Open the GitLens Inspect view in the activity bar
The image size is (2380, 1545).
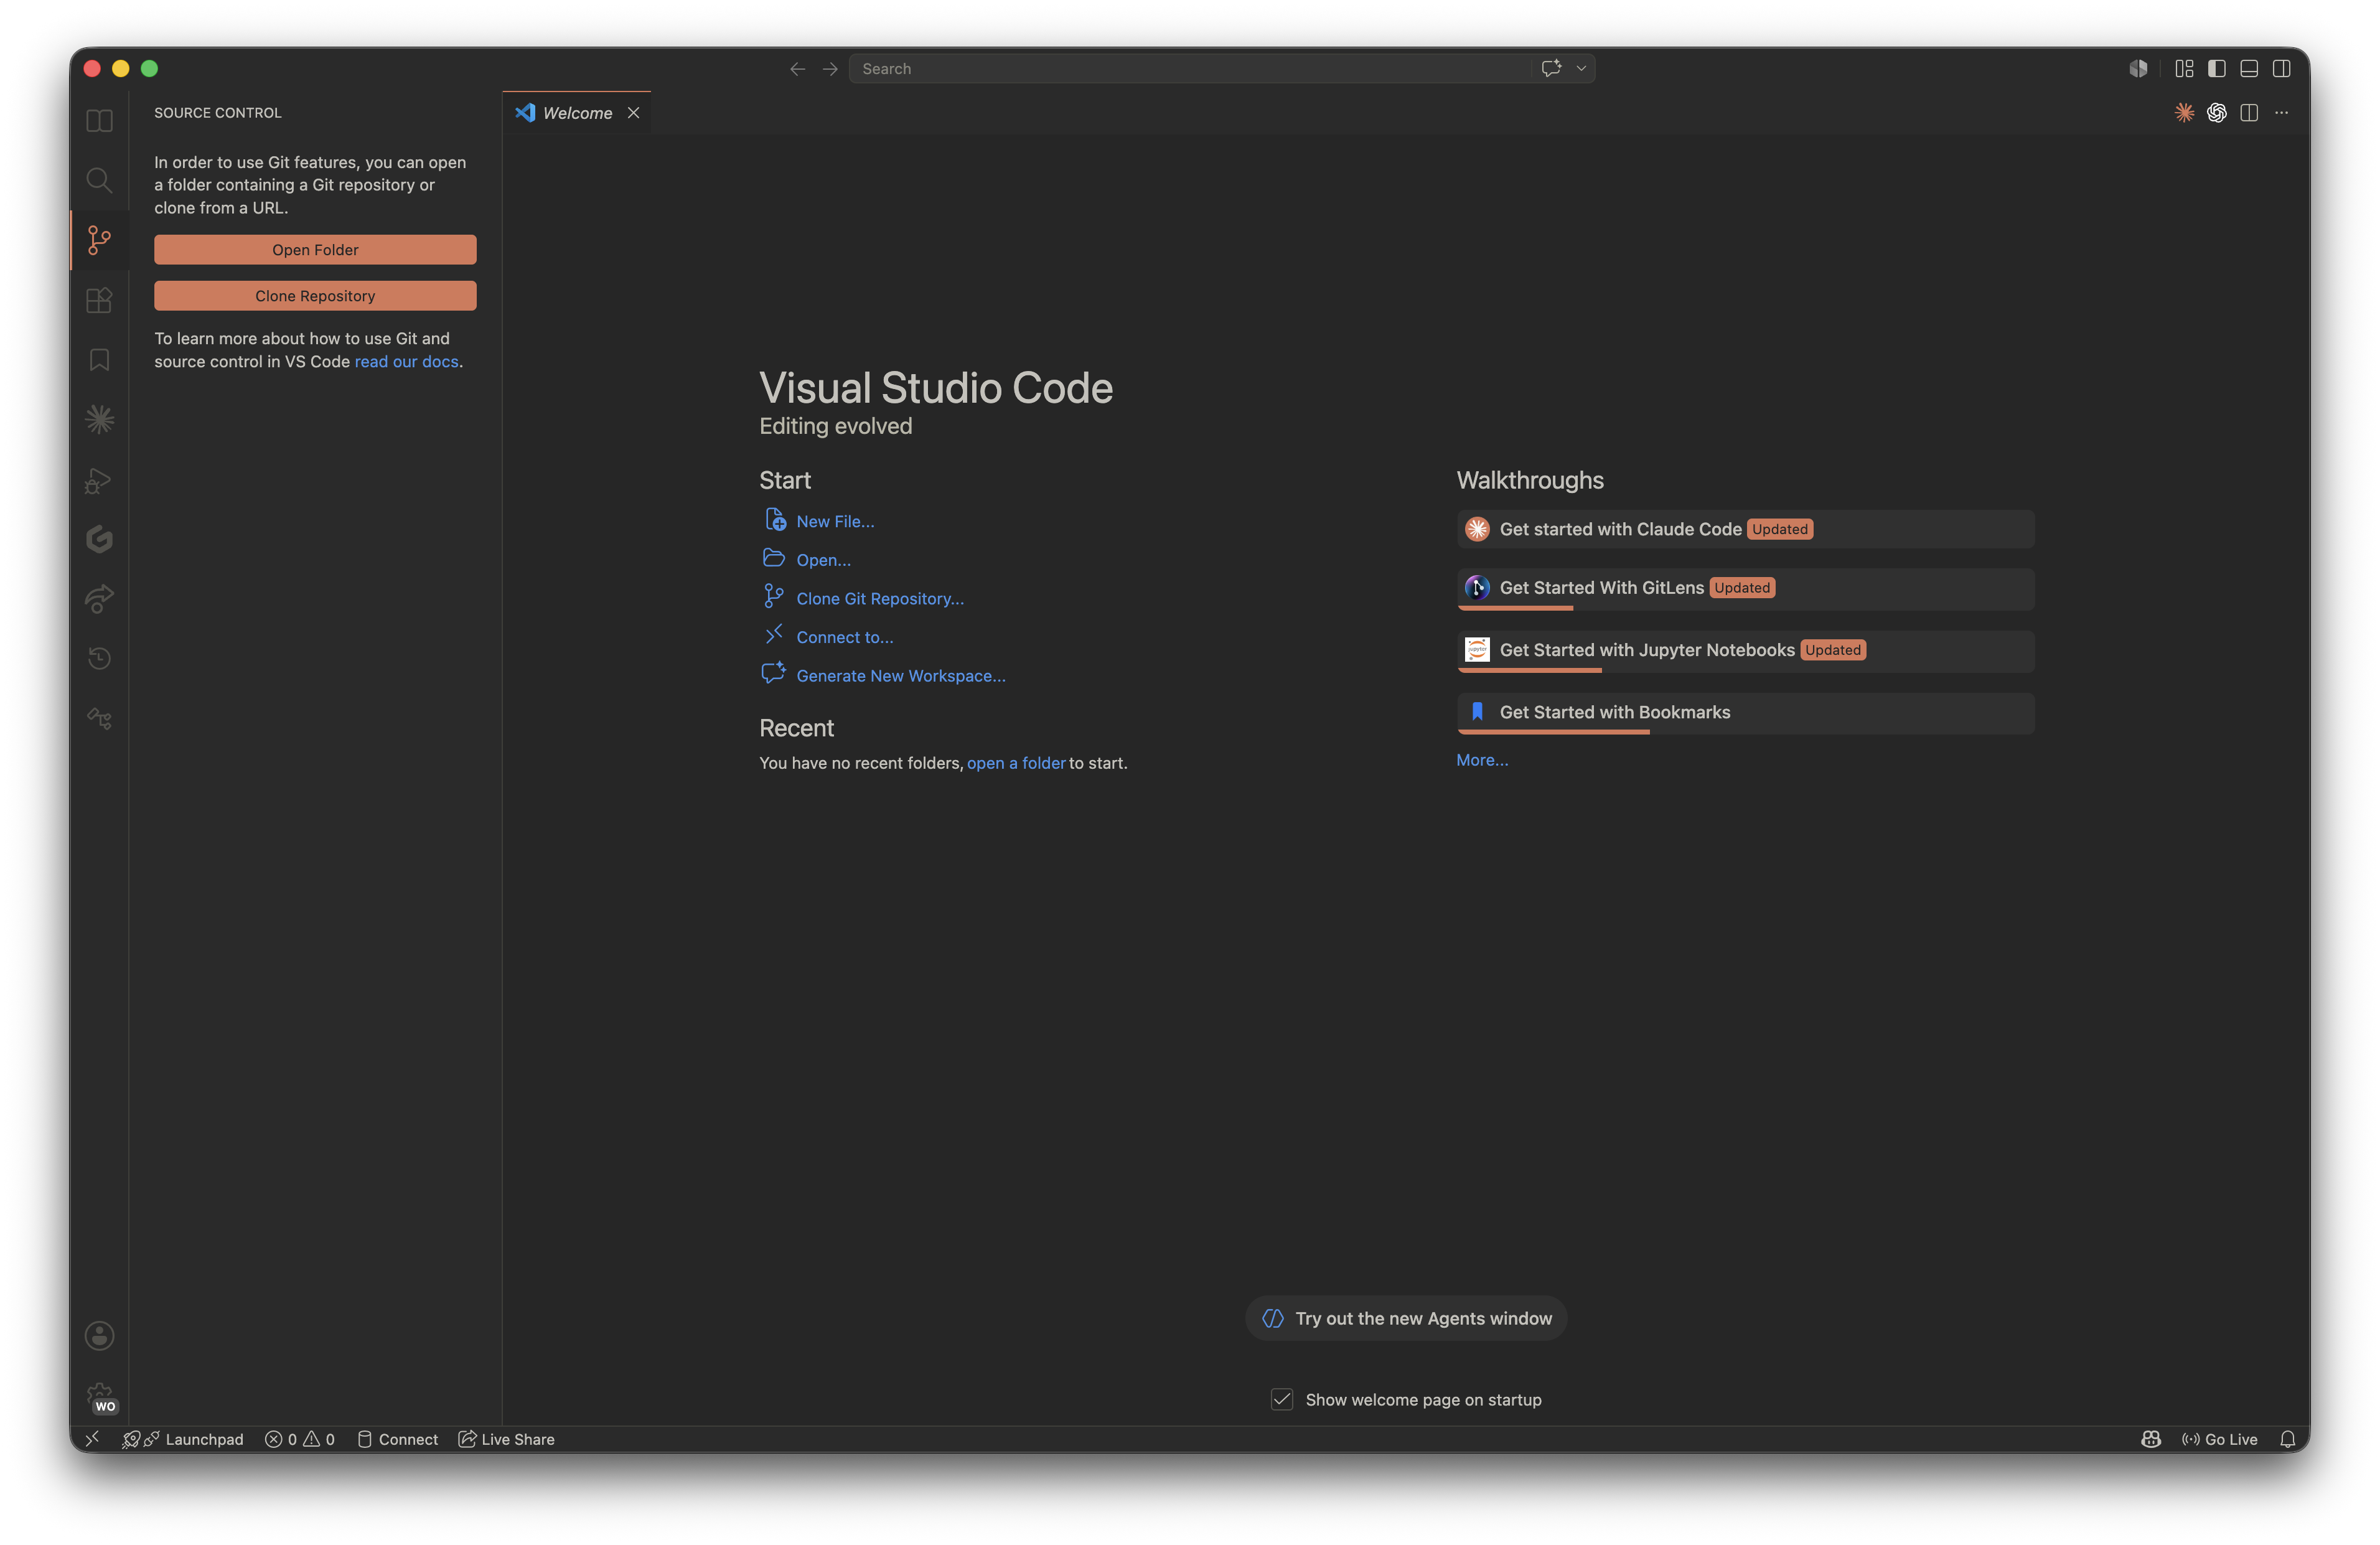point(99,718)
